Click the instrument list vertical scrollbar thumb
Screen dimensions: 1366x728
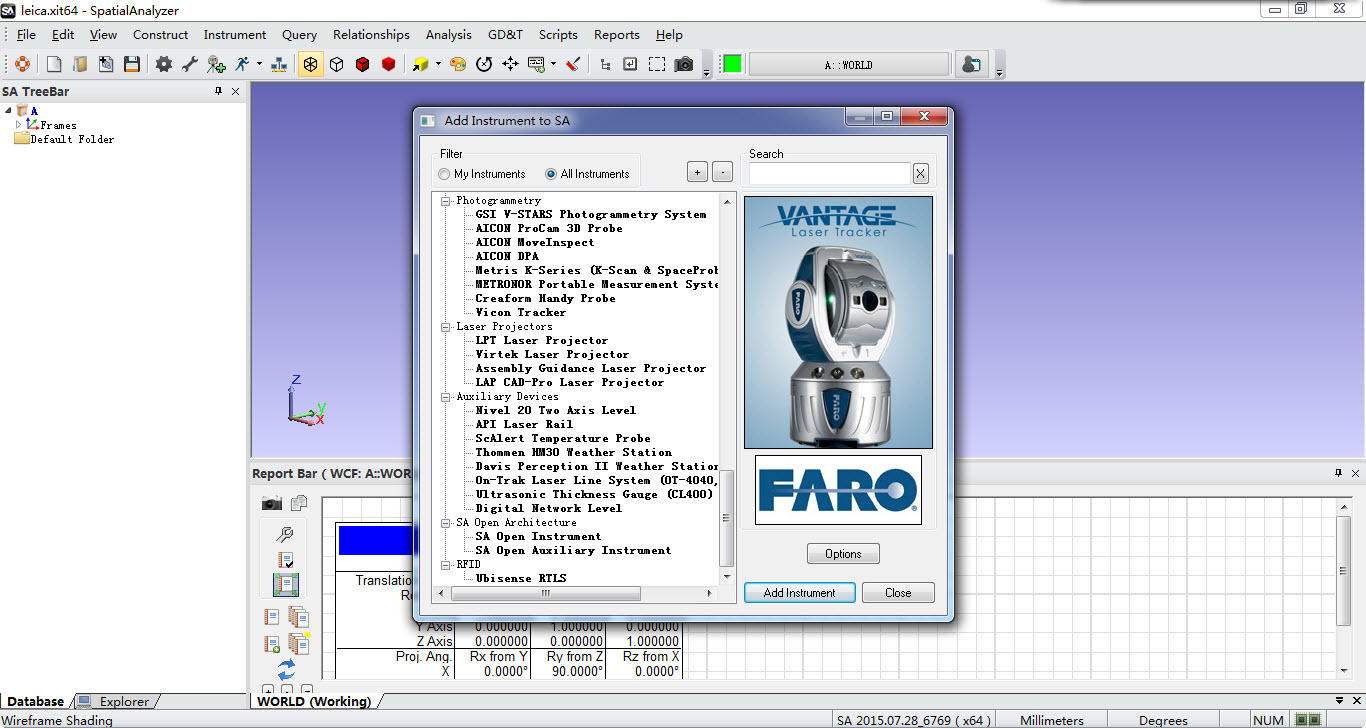click(x=727, y=519)
